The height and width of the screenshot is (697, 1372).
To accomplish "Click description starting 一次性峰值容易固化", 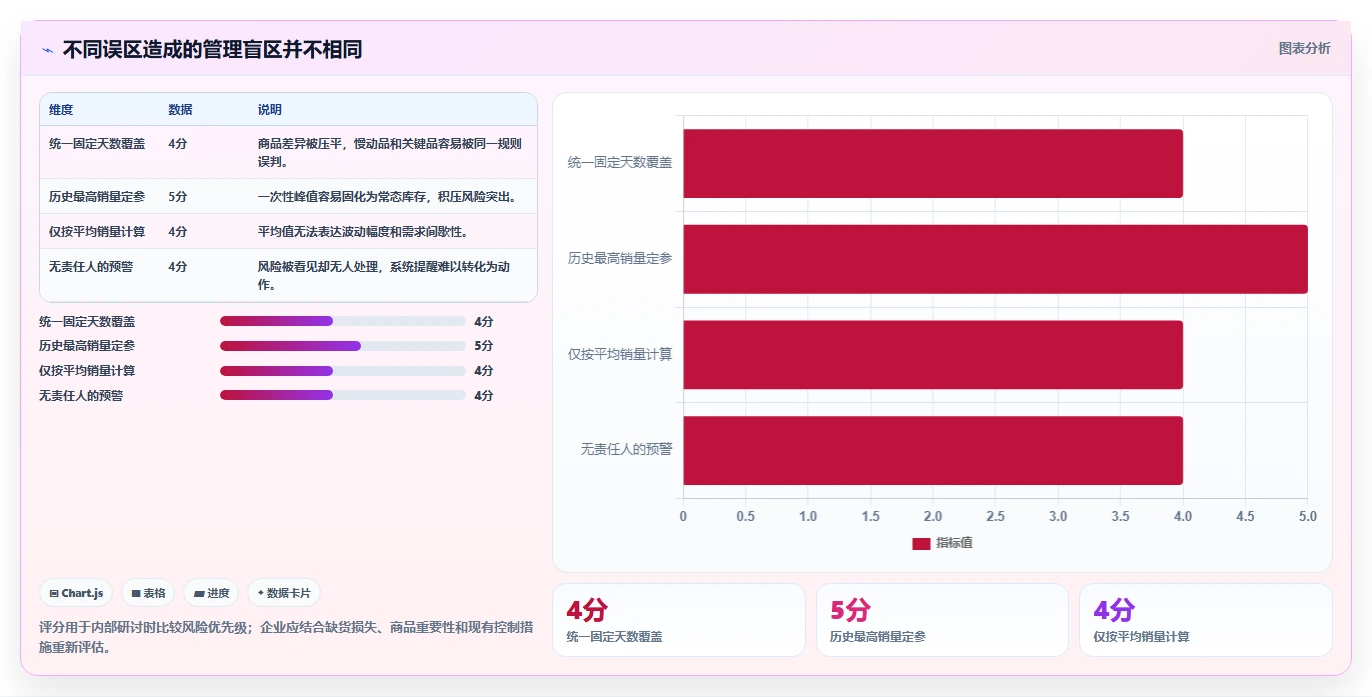I will 387,197.
